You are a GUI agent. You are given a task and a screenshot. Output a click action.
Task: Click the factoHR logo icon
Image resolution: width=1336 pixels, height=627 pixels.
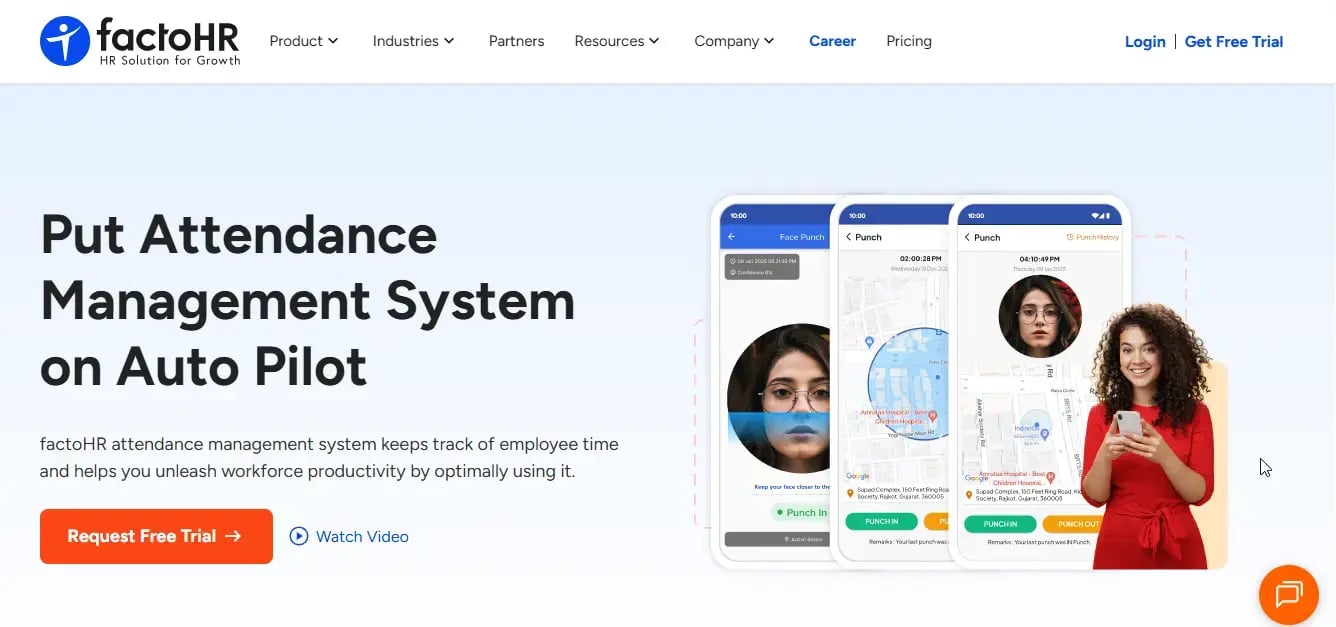pos(64,41)
